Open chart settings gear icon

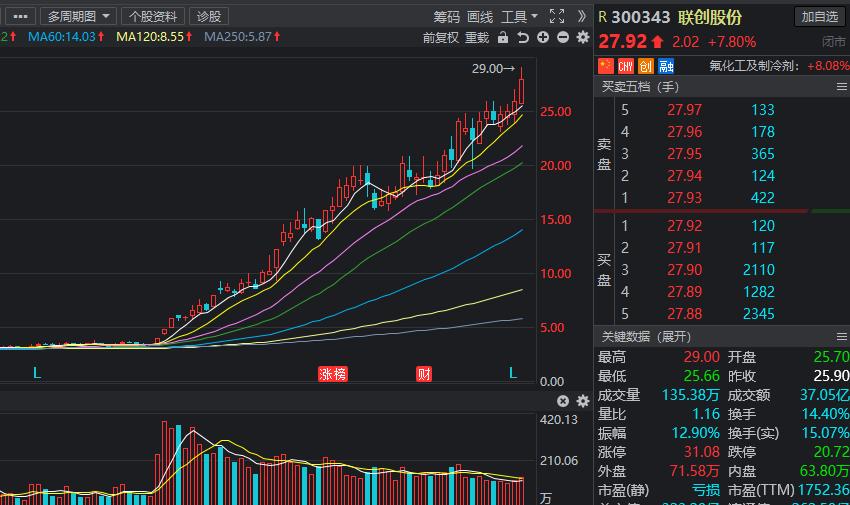pyautogui.click(x=583, y=37)
